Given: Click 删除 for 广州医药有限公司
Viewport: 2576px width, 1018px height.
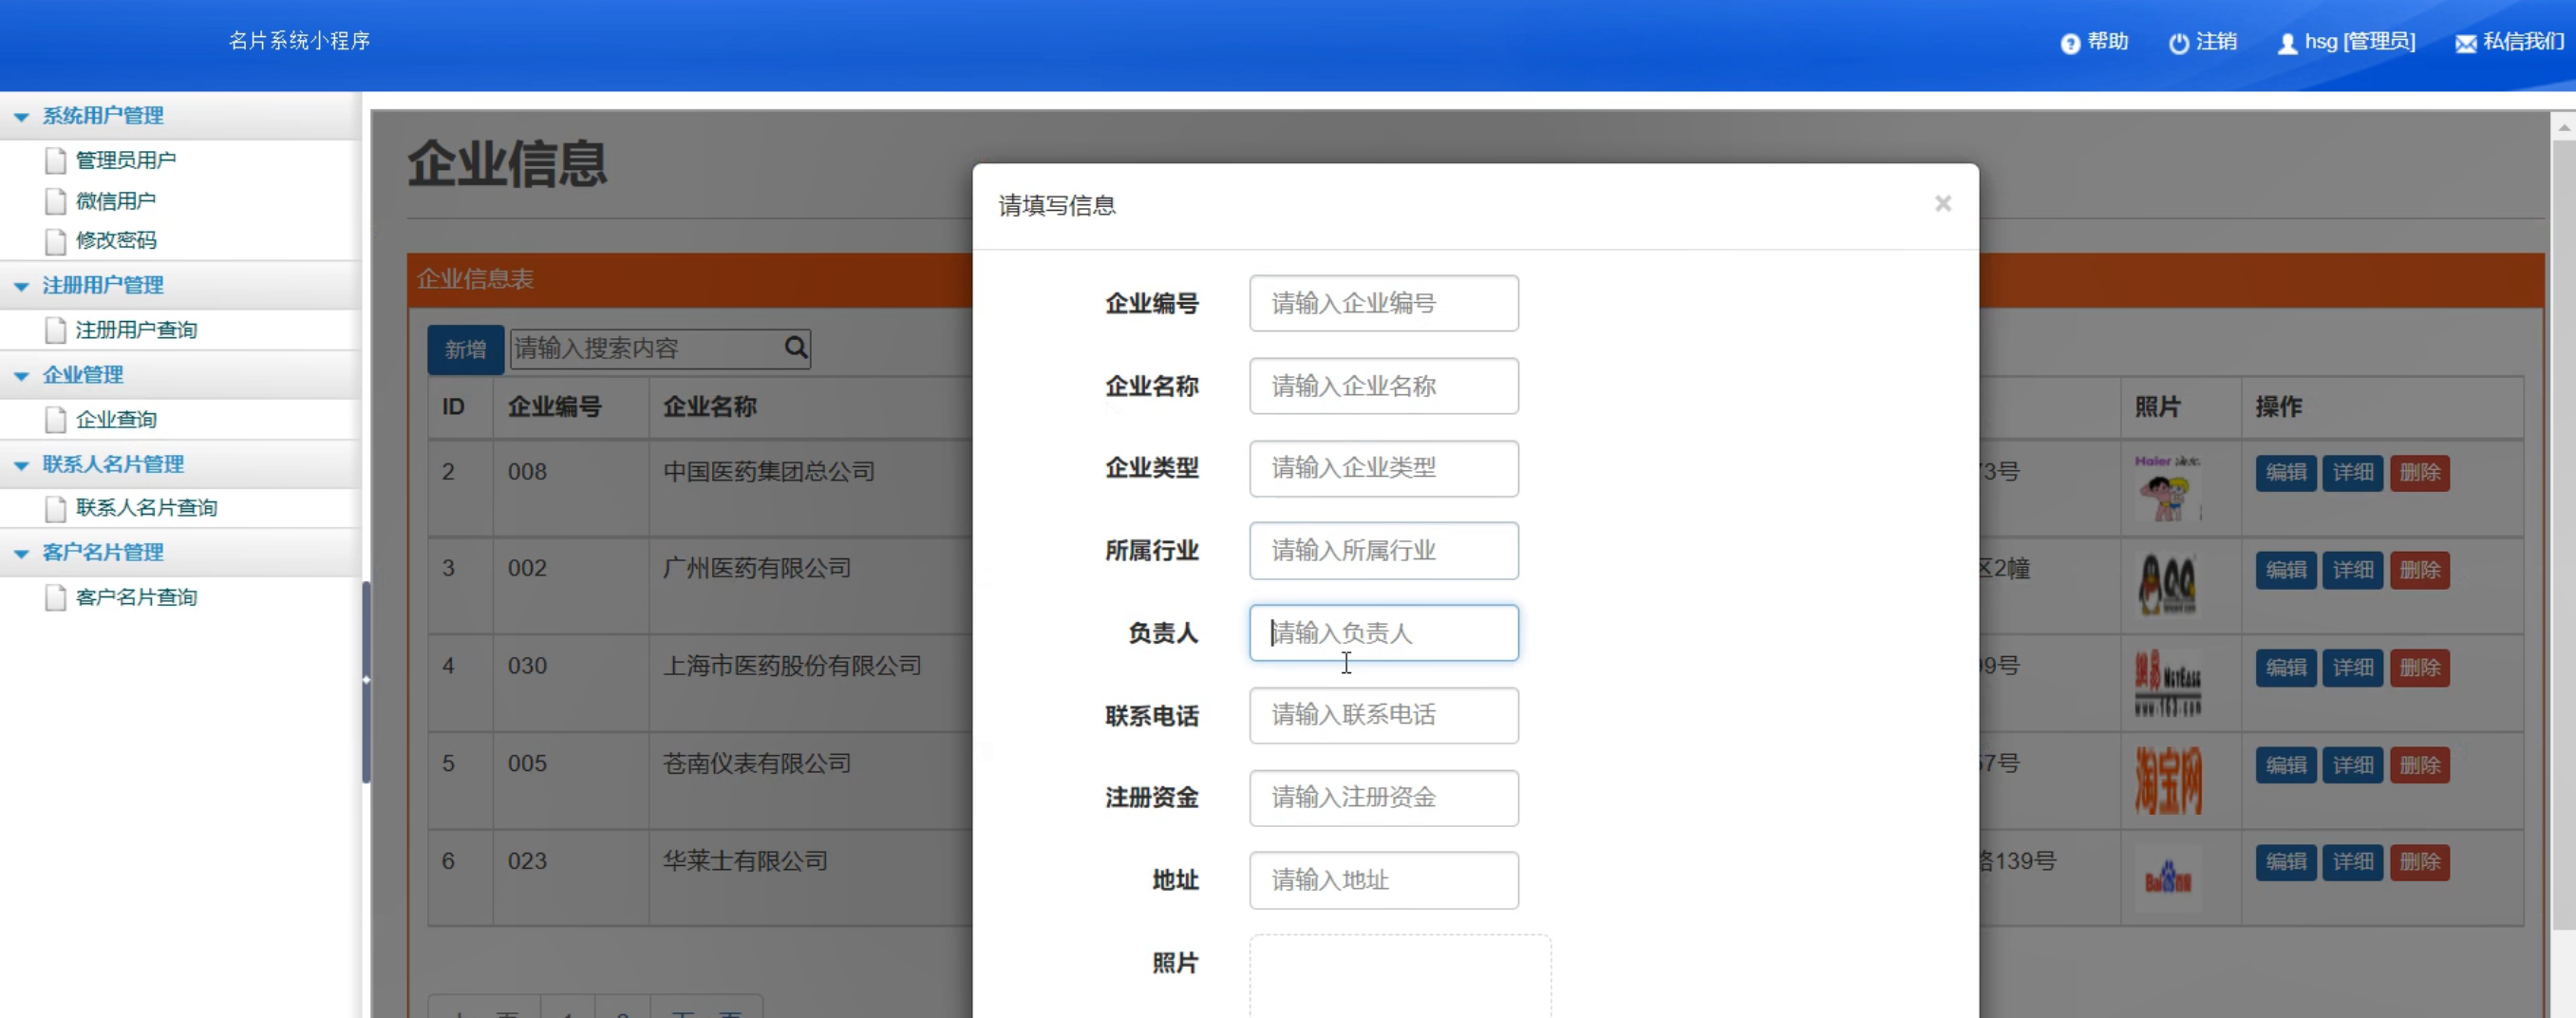Looking at the screenshot, I should [2420, 570].
